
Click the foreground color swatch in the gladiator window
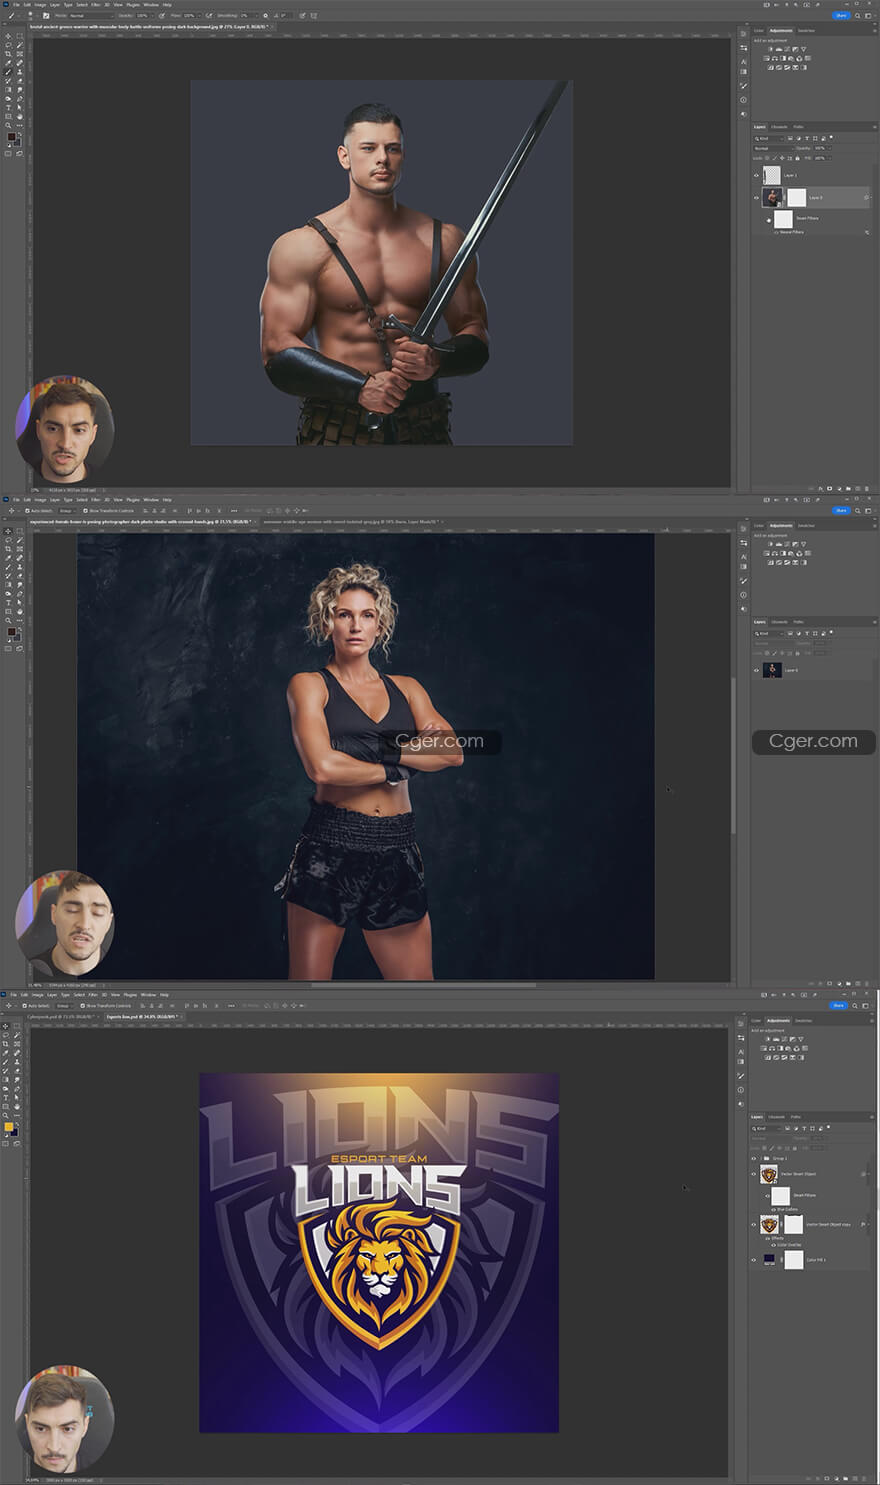pos(11,137)
